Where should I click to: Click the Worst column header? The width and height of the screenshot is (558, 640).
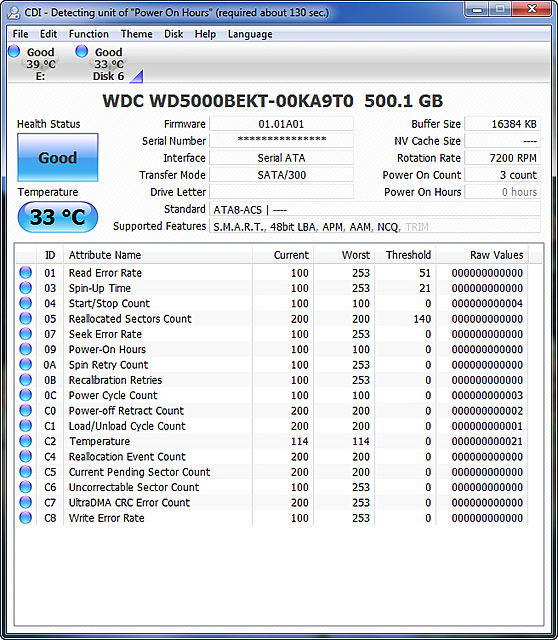pos(344,255)
